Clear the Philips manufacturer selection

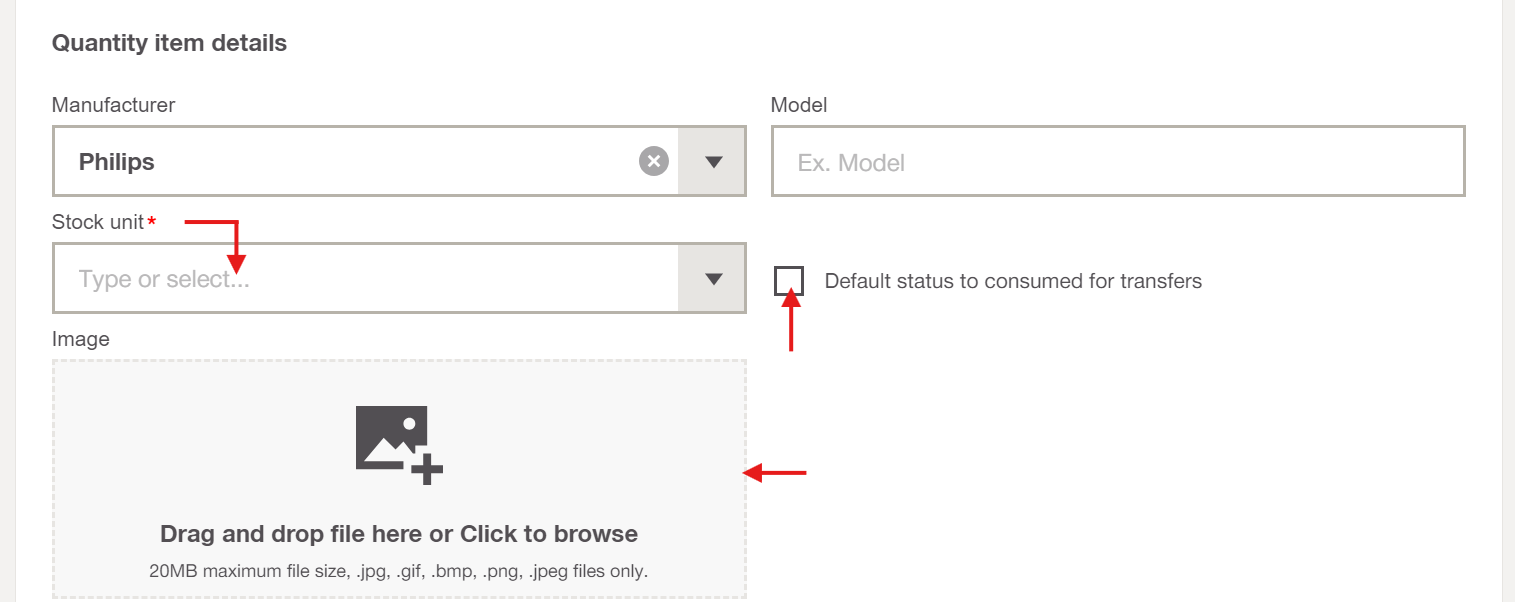point(654,161)
